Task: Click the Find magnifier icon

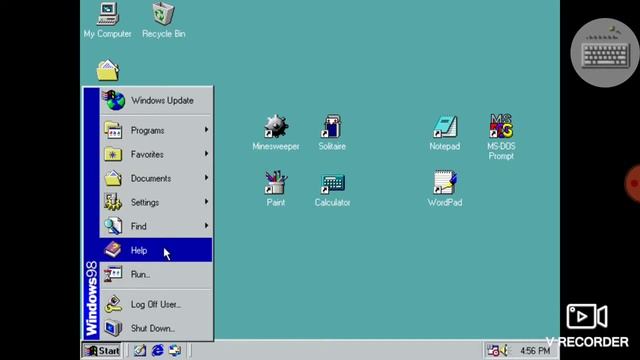Action: (x=113, y=226)
